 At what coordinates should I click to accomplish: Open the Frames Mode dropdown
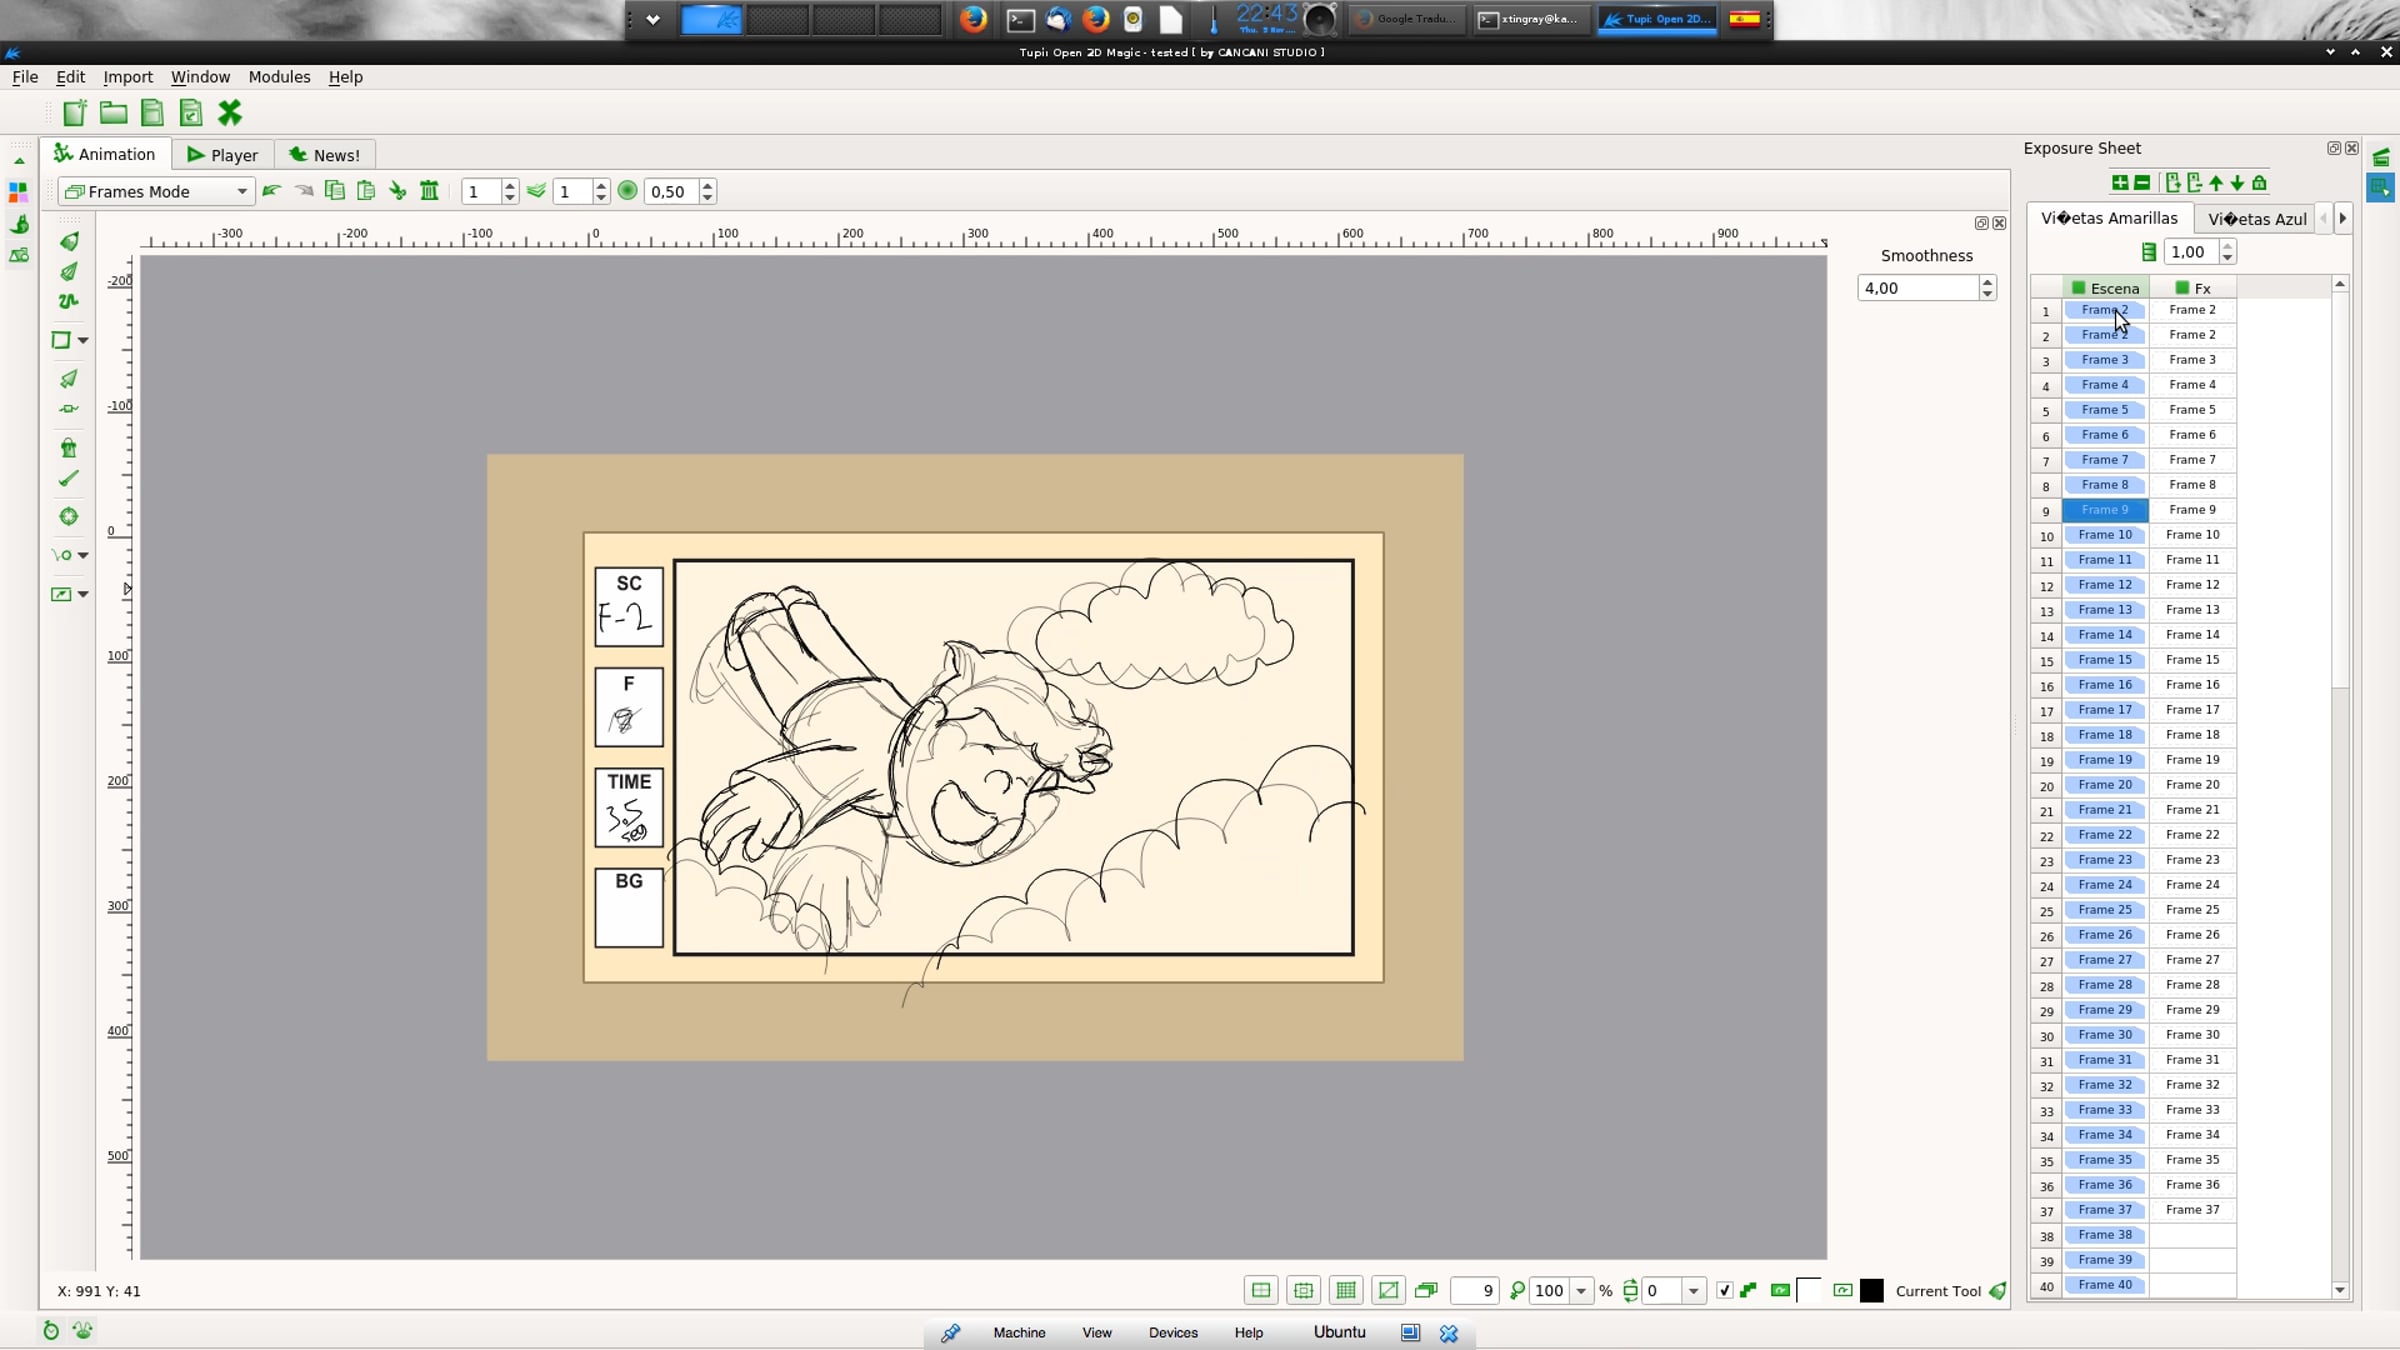pos(156,191)
